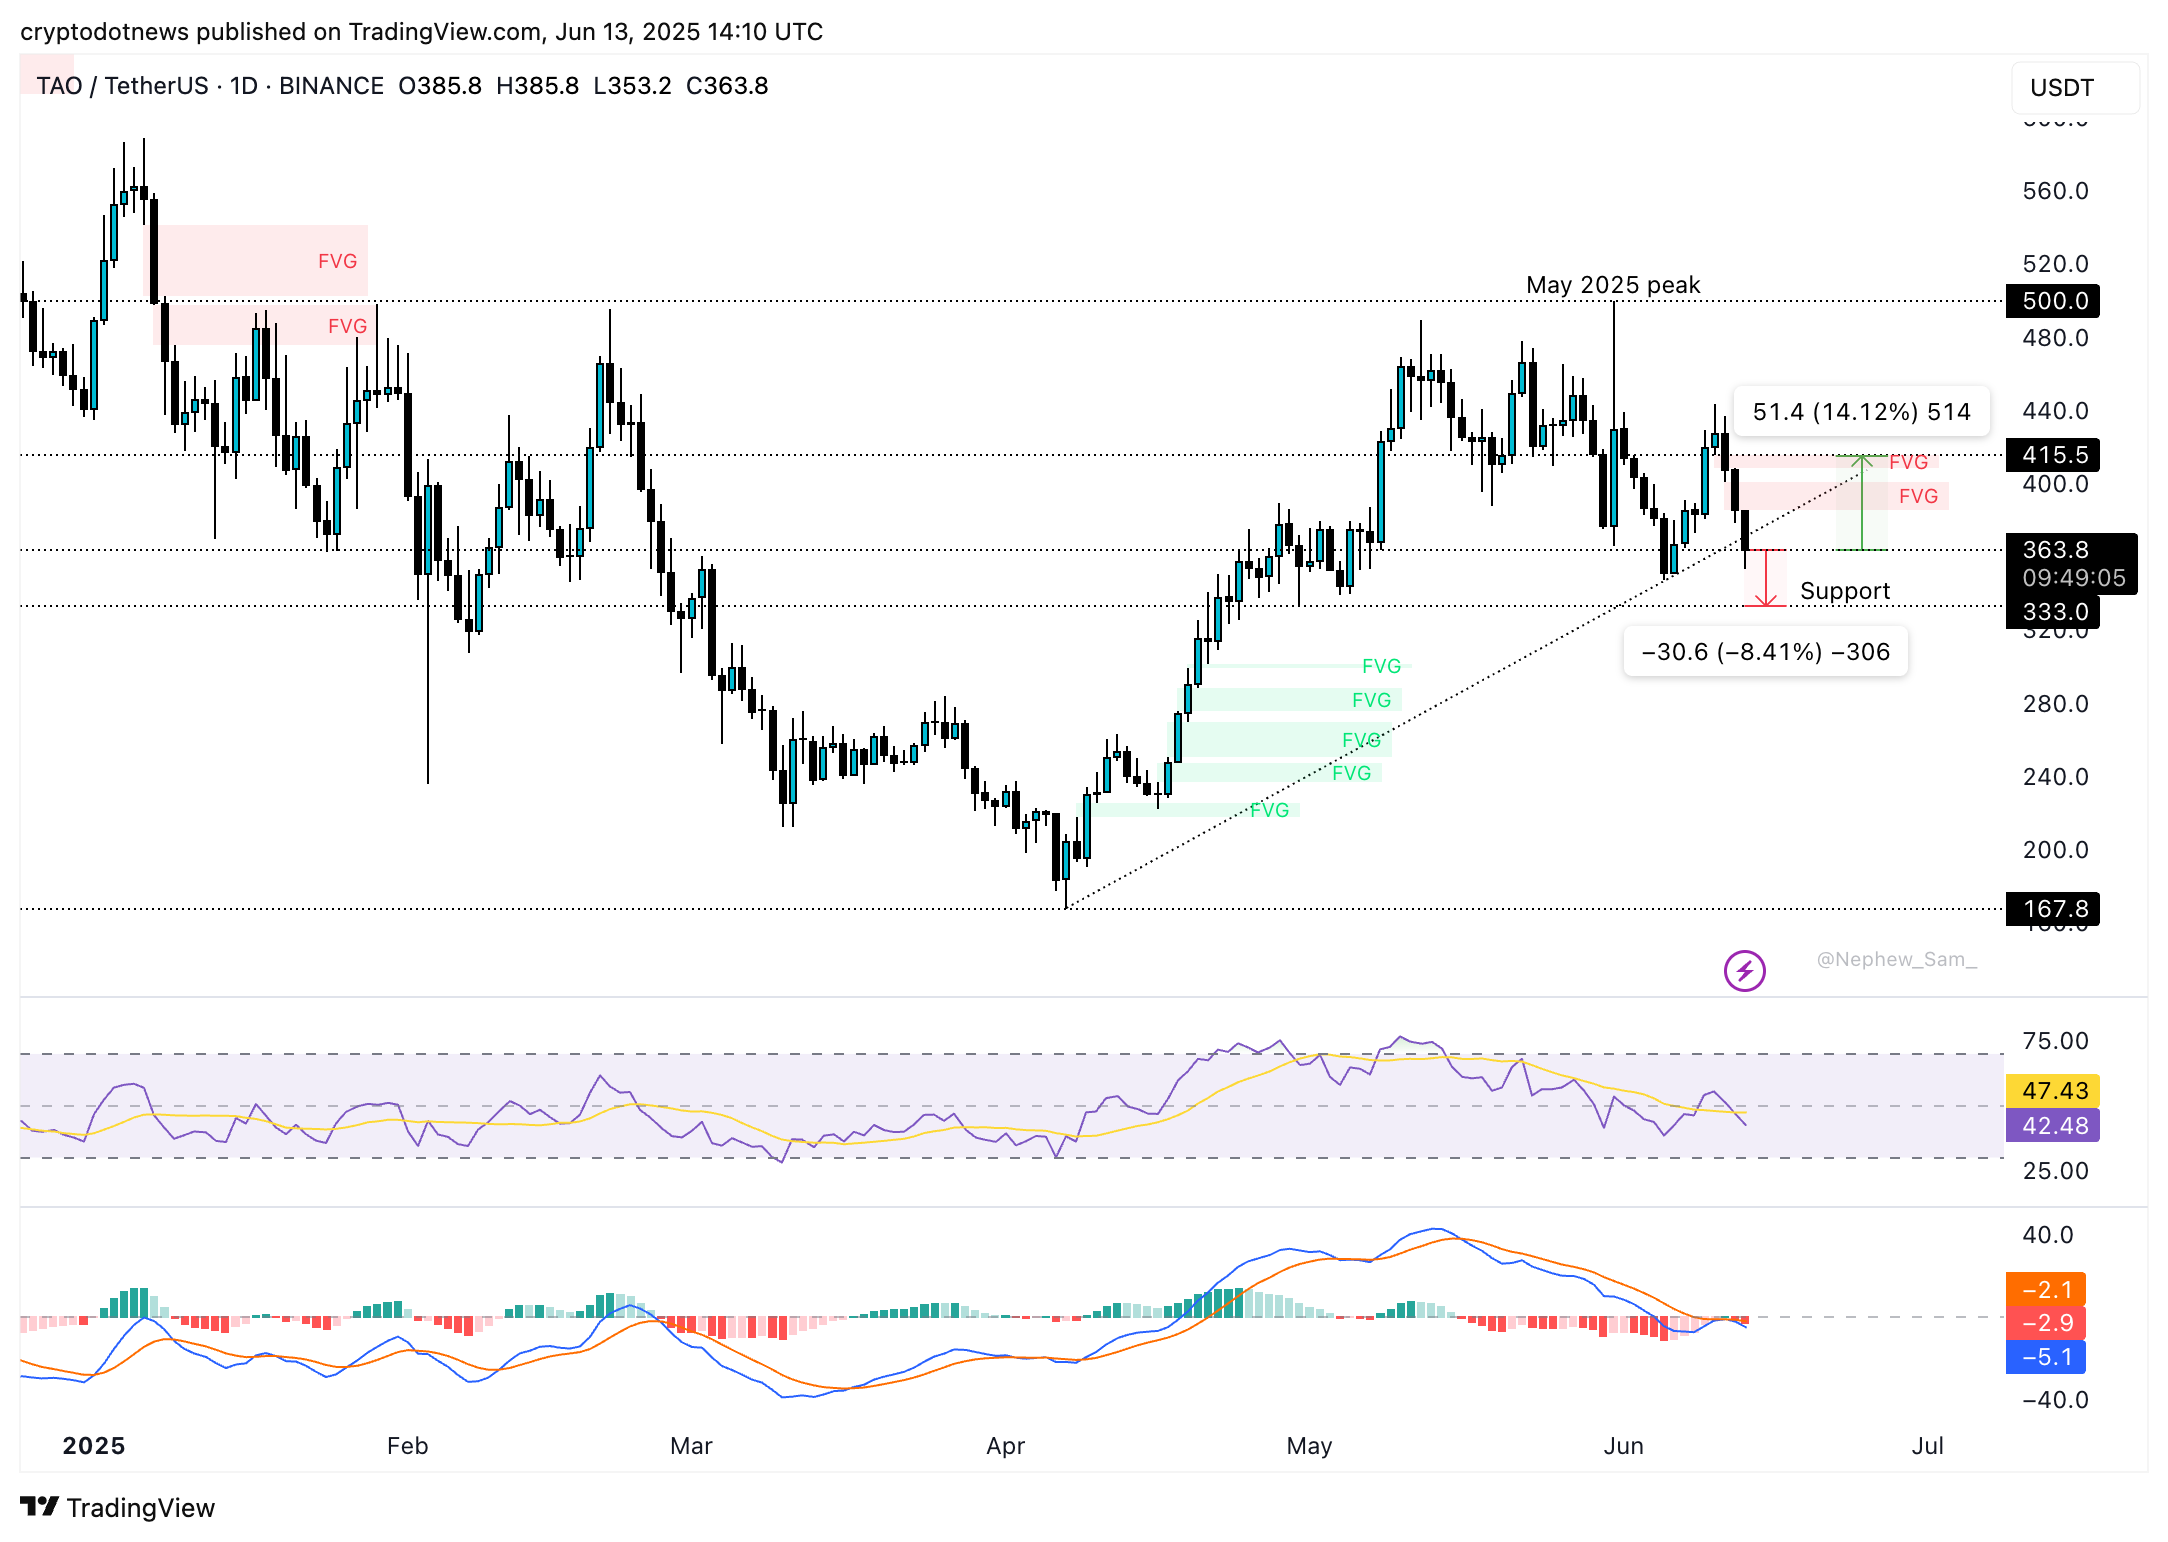Click the orange -2.1 MACD signal label
Viewport: 2168px width, 1542px height.
[2045, 1290]
